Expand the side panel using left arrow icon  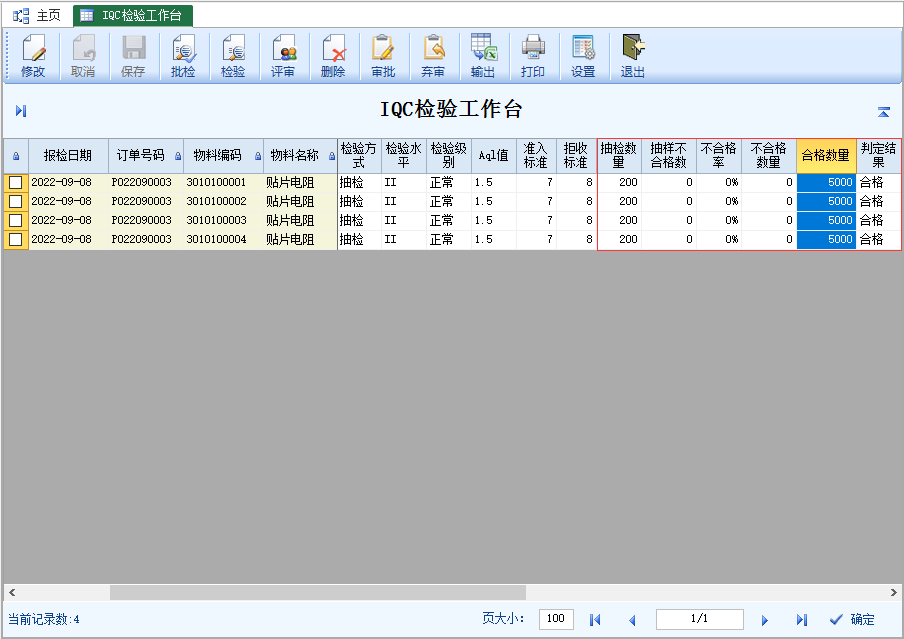pyautogui.click(x=21, y=111)
